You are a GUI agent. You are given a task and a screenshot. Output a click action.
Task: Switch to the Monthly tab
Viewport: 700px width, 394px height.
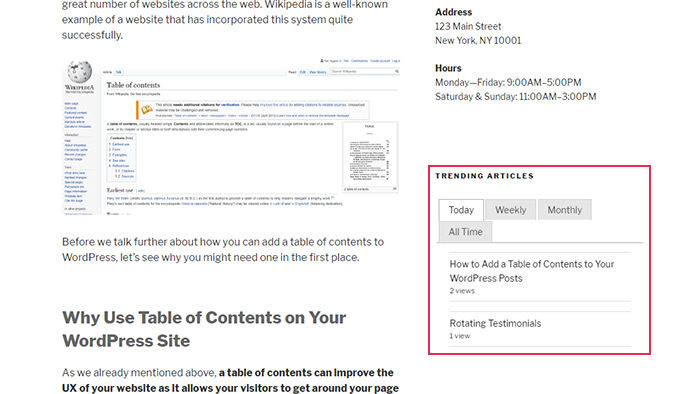click(565, 210)
